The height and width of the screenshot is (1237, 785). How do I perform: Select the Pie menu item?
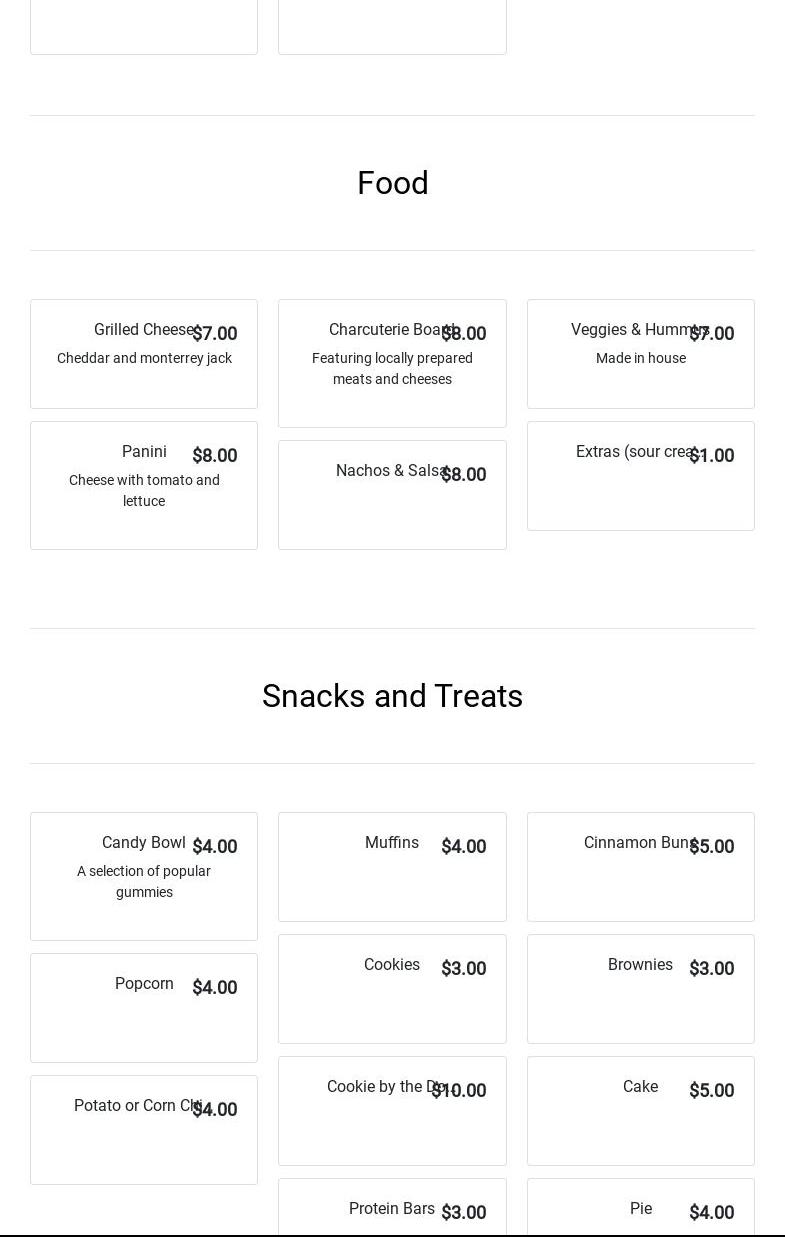point(640,1210)
